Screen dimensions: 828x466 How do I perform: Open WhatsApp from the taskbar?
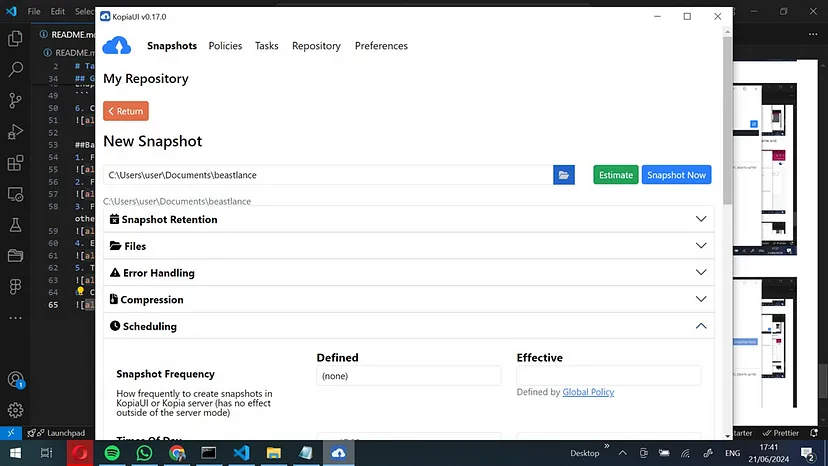coord(144,453)
